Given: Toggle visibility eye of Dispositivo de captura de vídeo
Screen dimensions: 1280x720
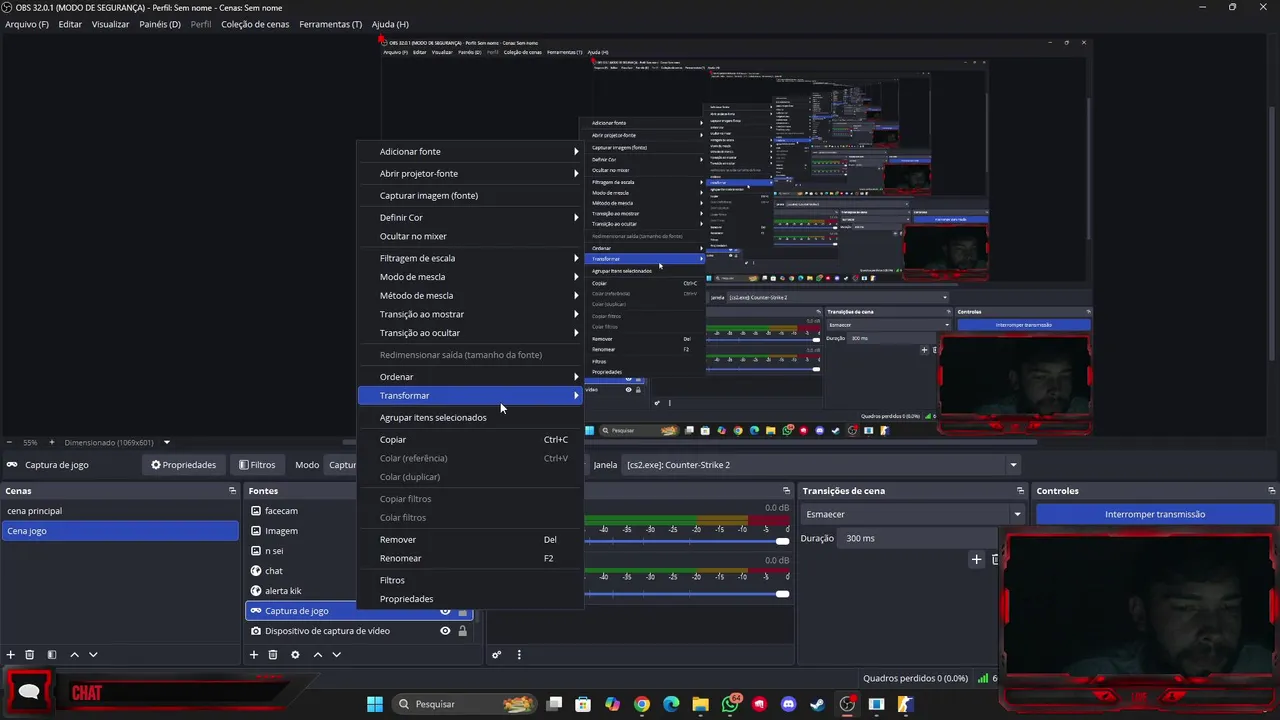Looking at the screenshot, I should coord(445,631).
